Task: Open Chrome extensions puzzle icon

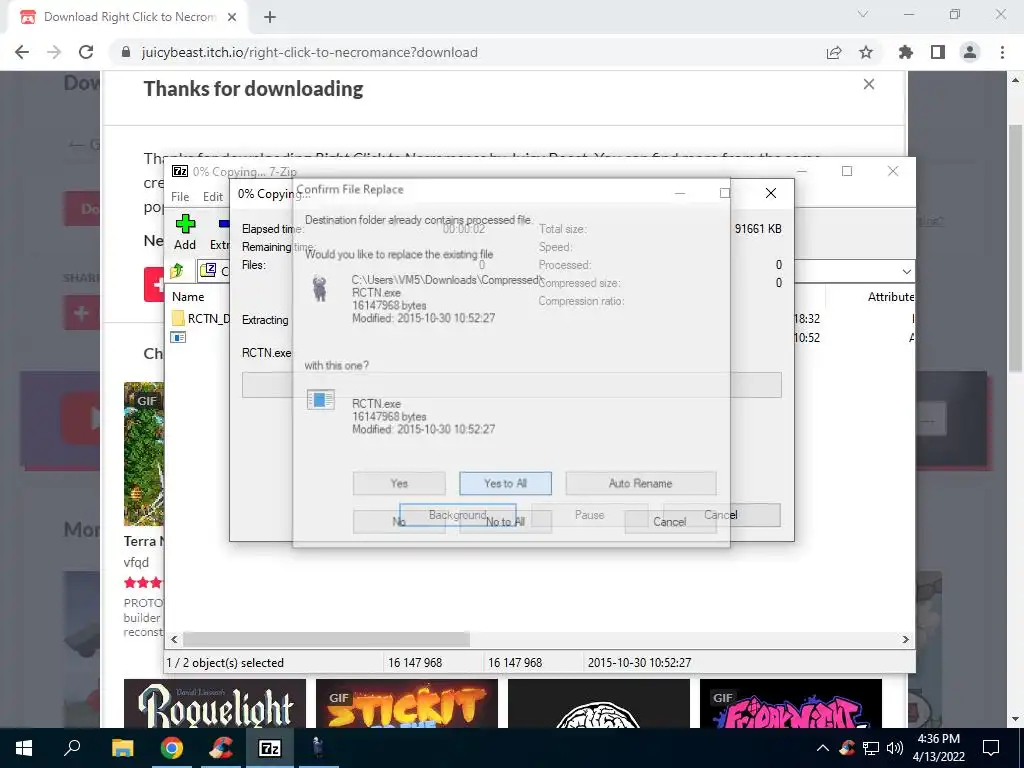Action: pos(906,52)
